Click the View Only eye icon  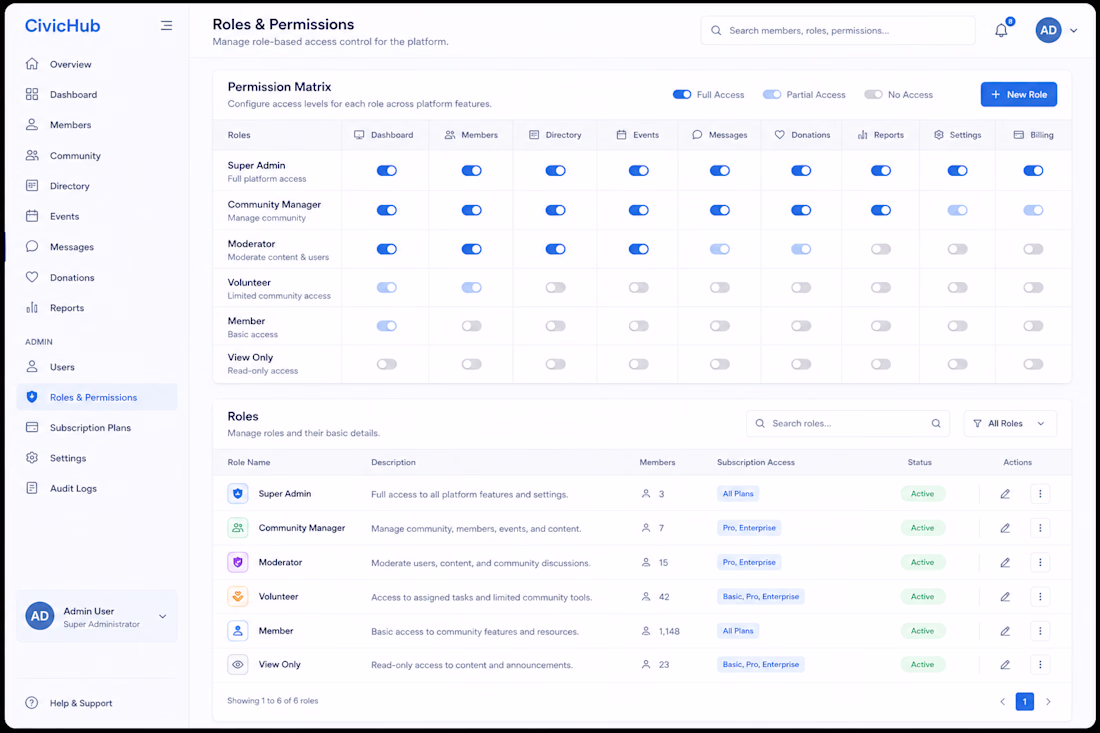pos(238,665)
